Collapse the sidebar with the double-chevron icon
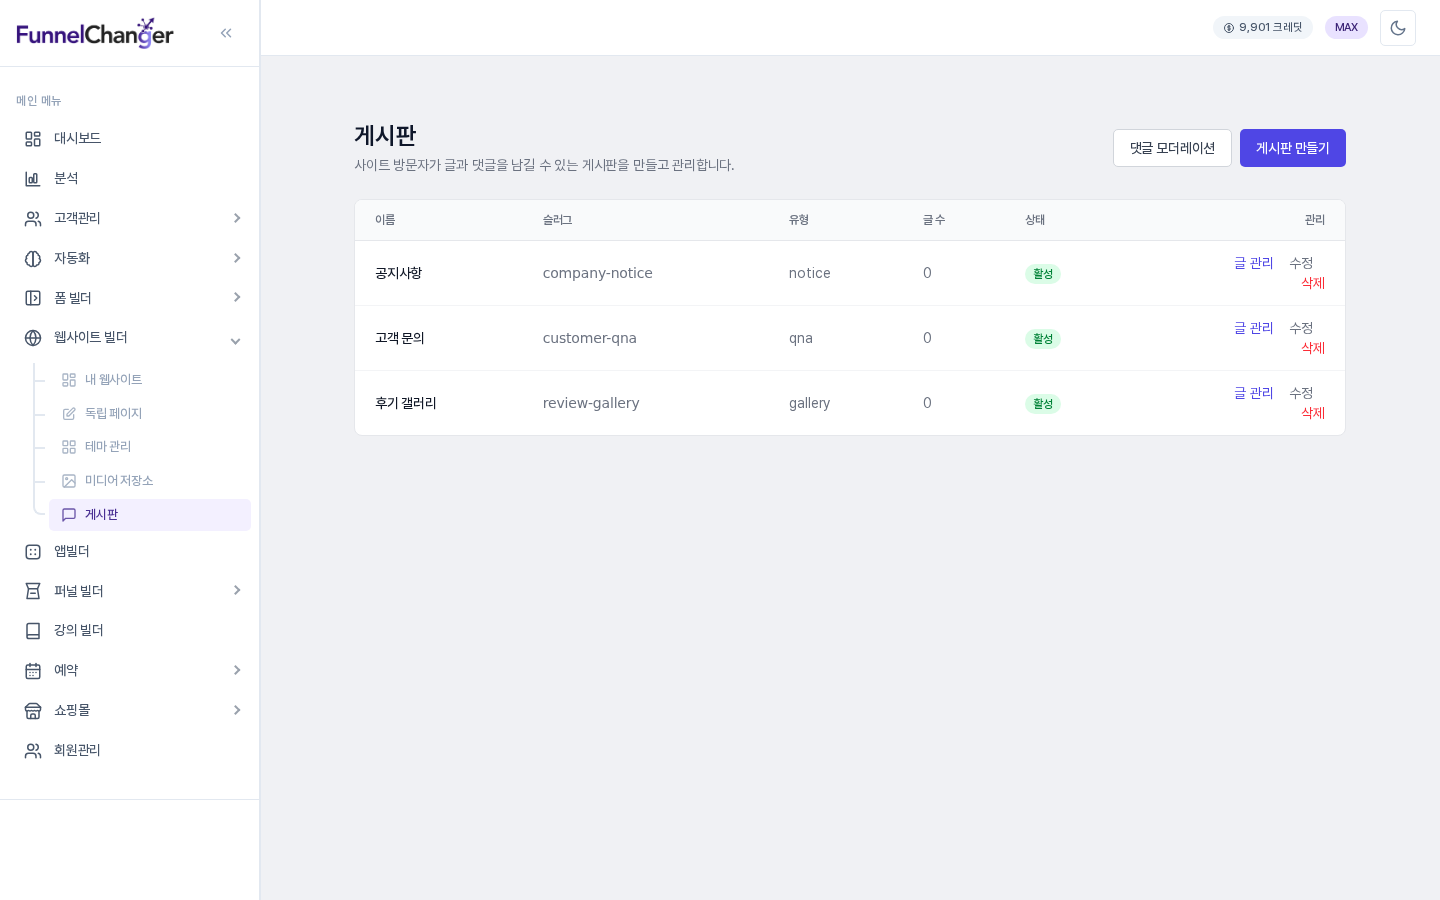 [226, 33]
